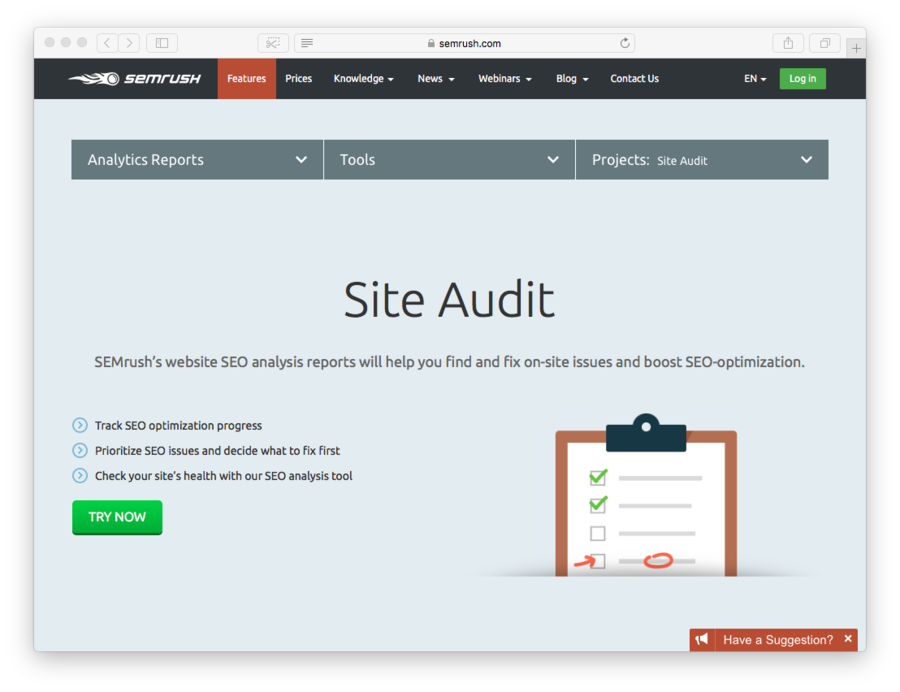Toggle the Safari sidebar icon

click(x=162, y=43)
